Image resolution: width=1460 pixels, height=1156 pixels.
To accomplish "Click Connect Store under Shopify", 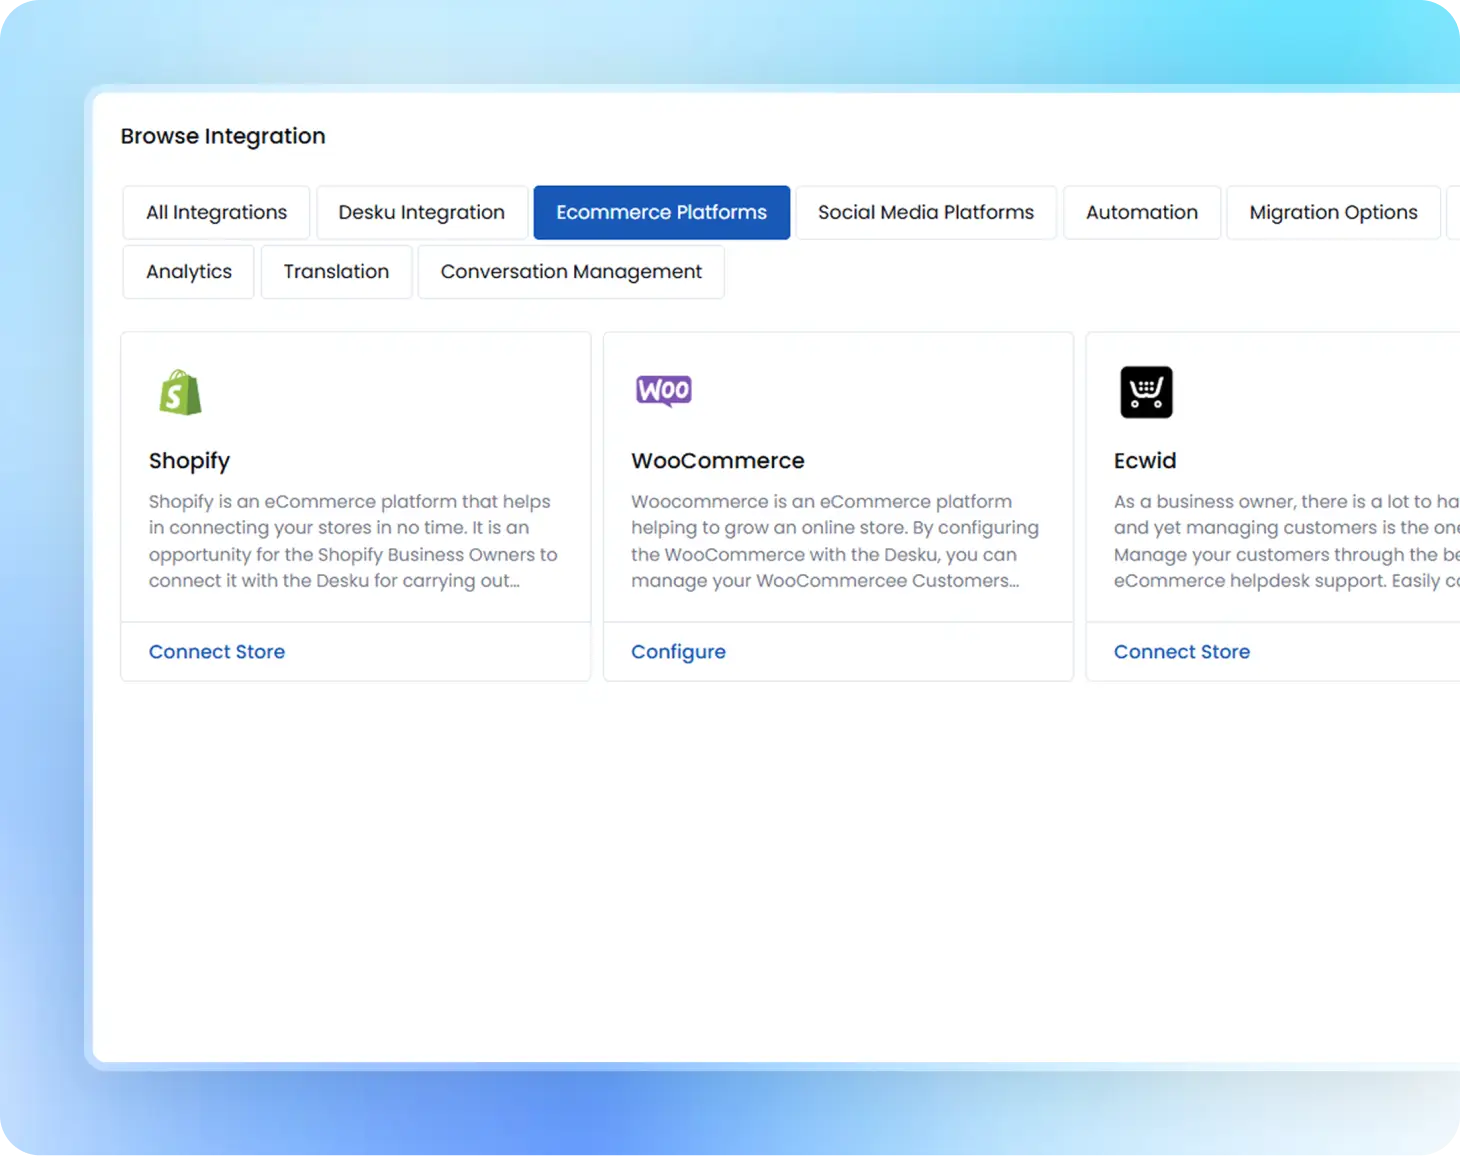I will coord(217,652).
